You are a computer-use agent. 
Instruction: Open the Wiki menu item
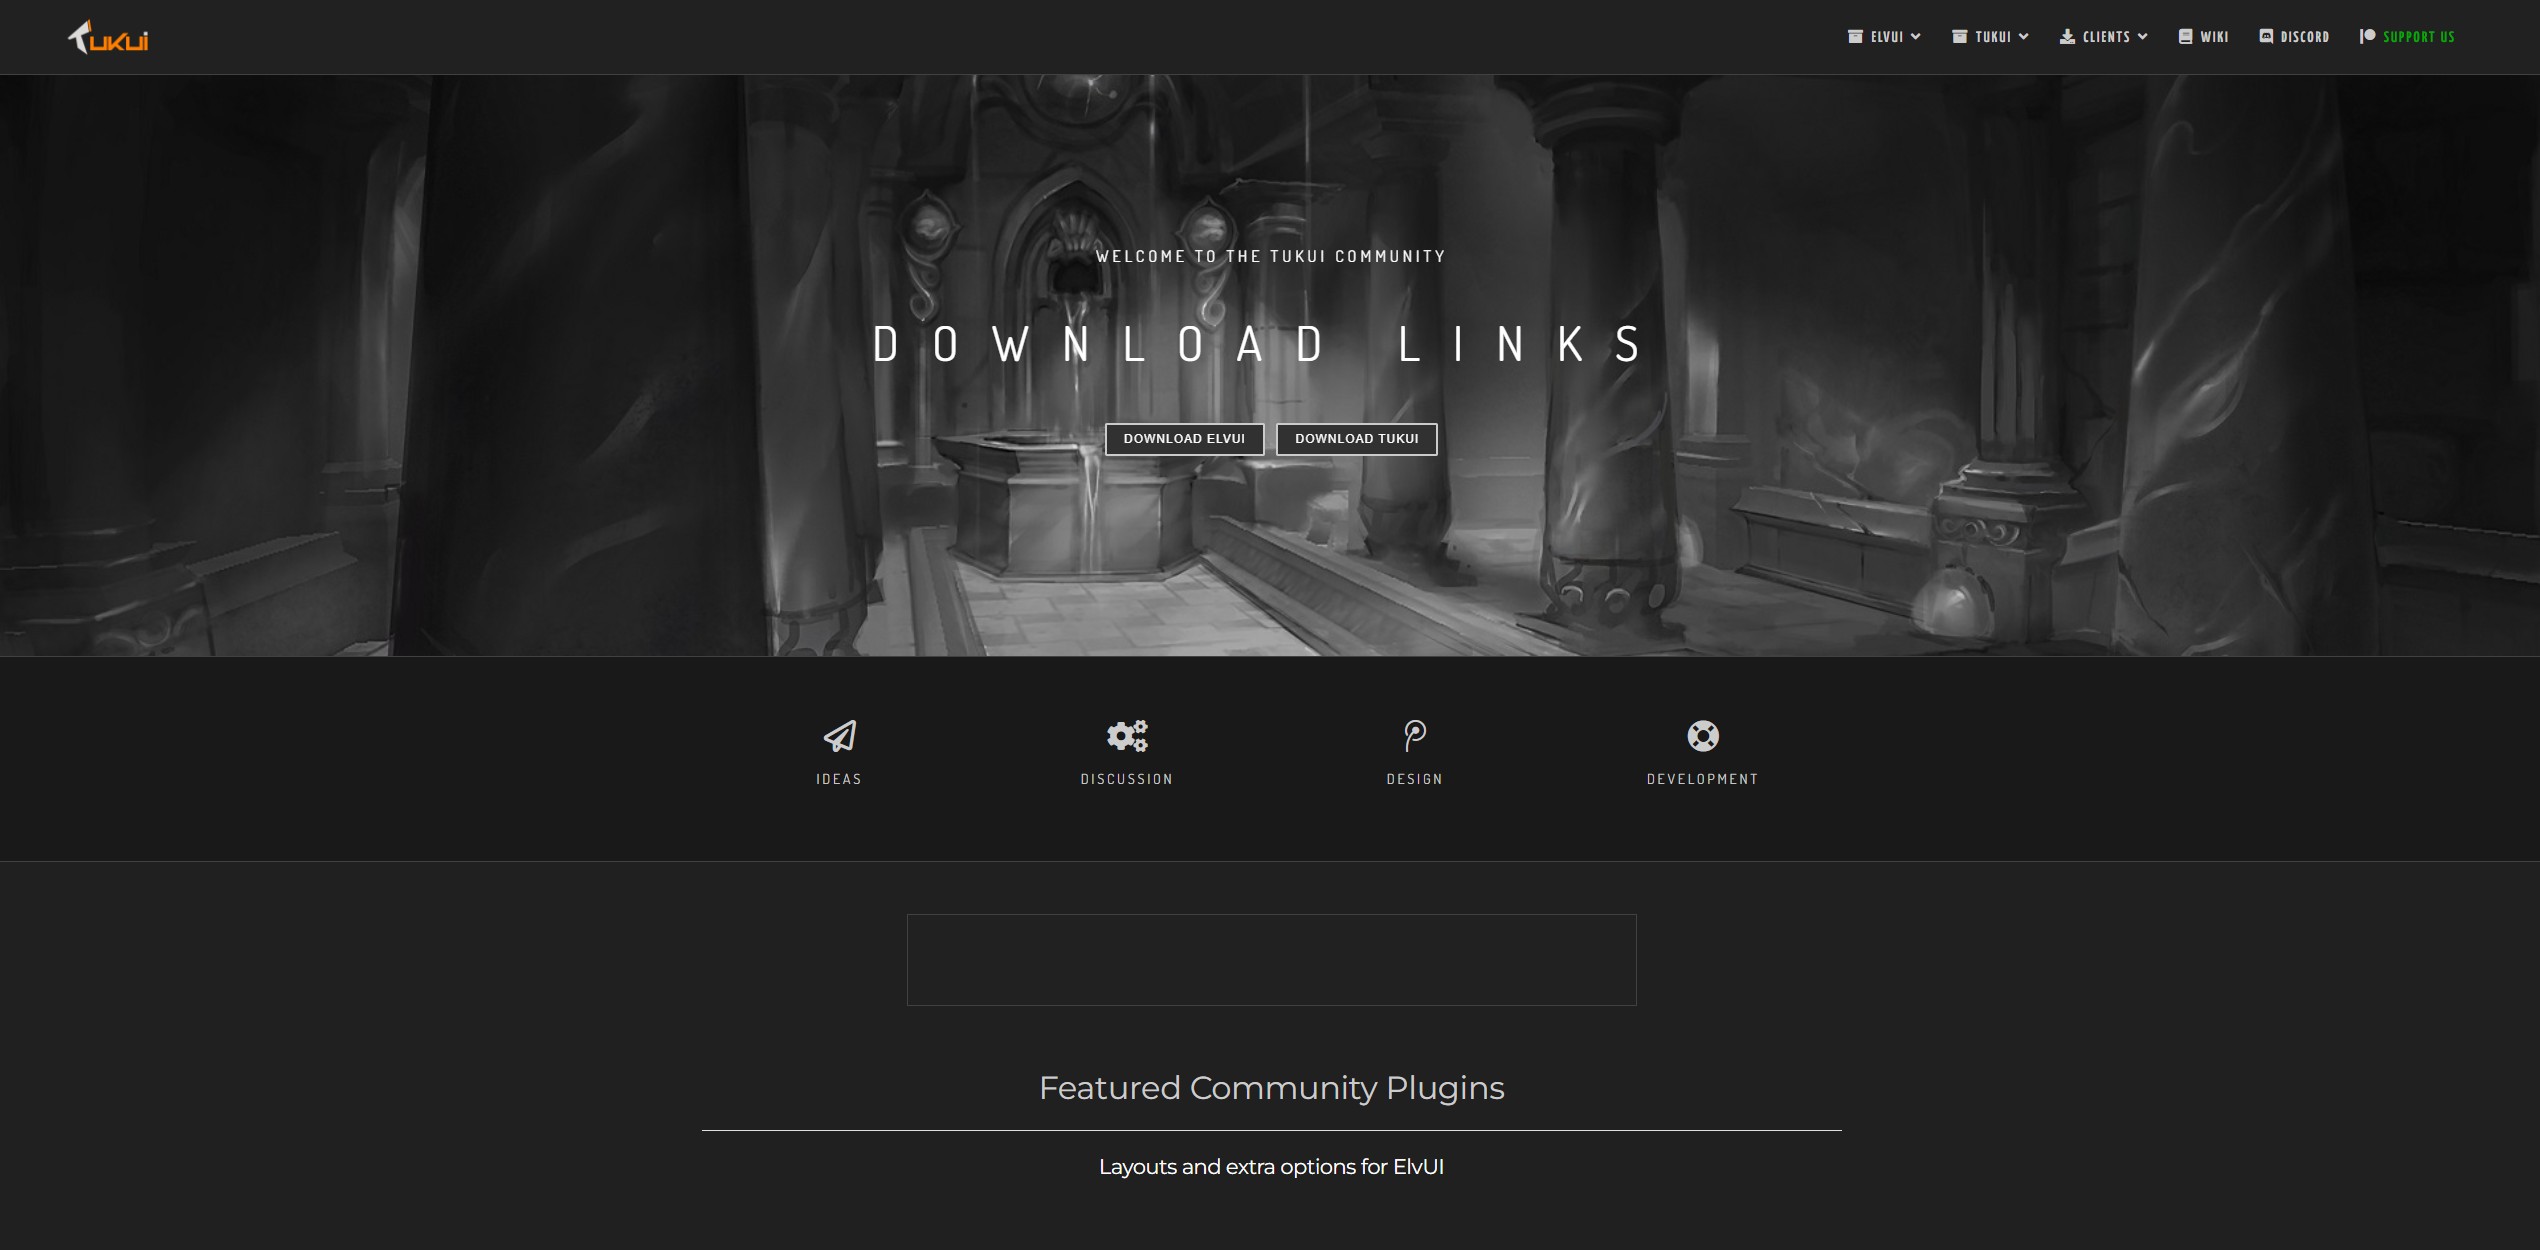[2214, 36]
